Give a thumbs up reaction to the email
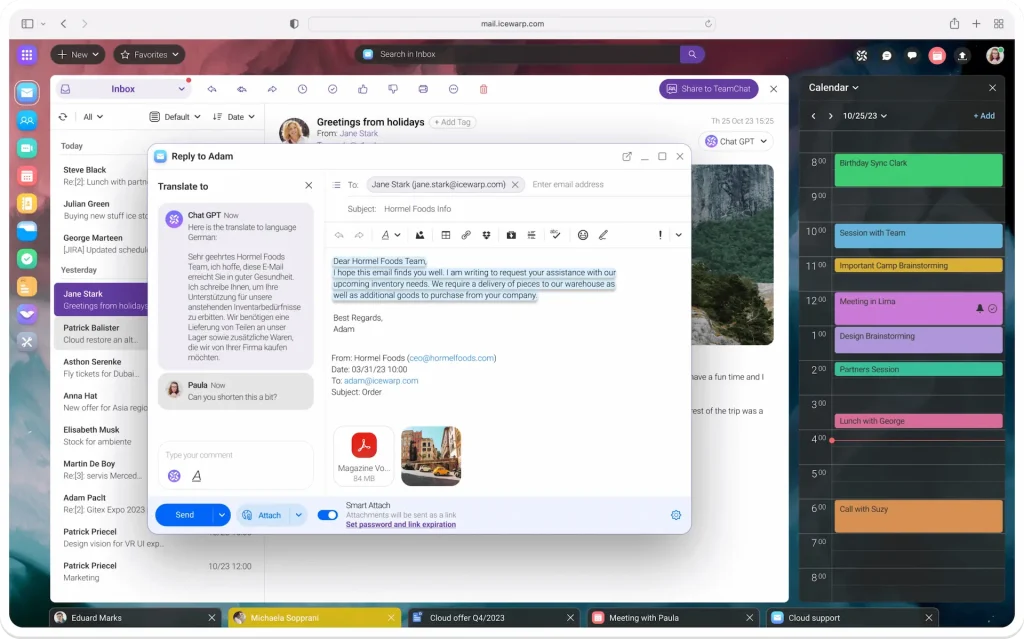Image resolution: width=1024 pixels, height=639 pixels. pyautogui.click(x=363, y=89)
